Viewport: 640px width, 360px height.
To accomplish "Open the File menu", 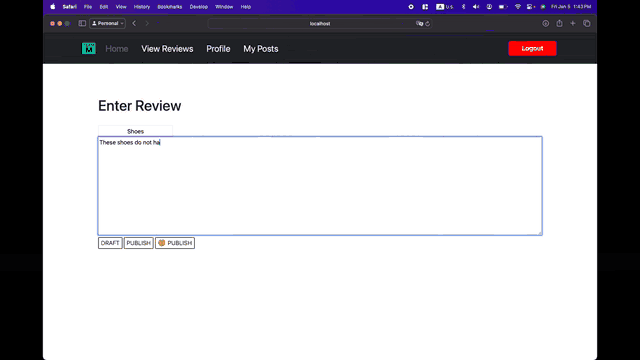I will click(x=88, y=7).
